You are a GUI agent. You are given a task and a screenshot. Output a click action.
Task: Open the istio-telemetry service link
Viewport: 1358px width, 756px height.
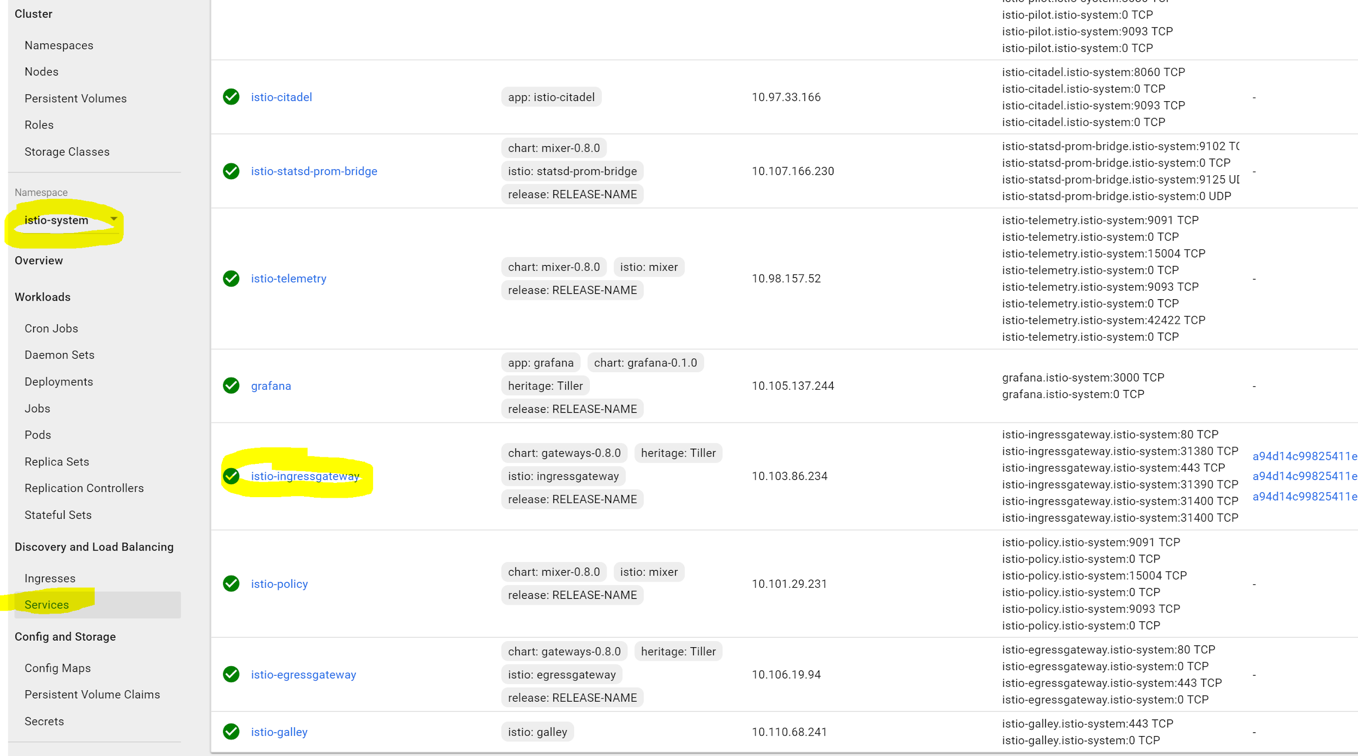pos(289,279)
